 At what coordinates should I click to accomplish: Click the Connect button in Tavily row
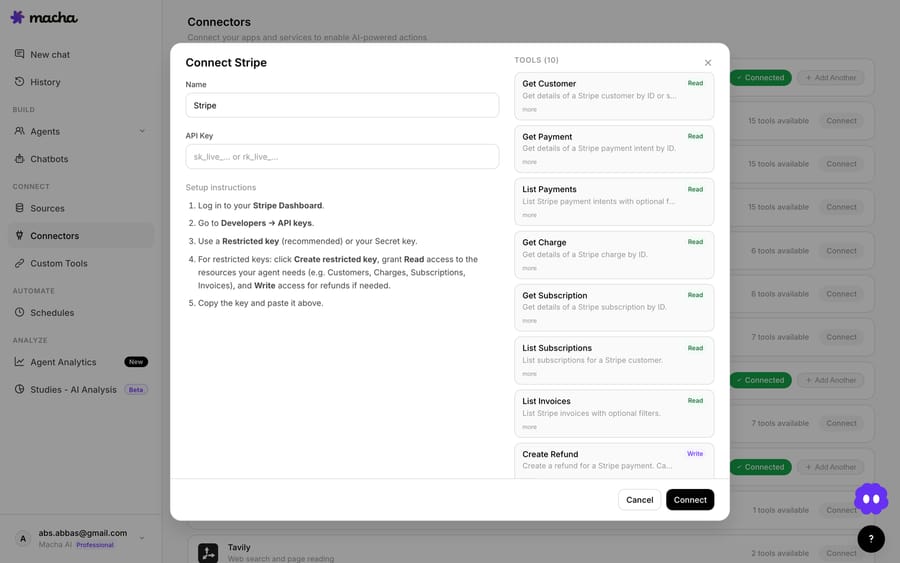841,553
